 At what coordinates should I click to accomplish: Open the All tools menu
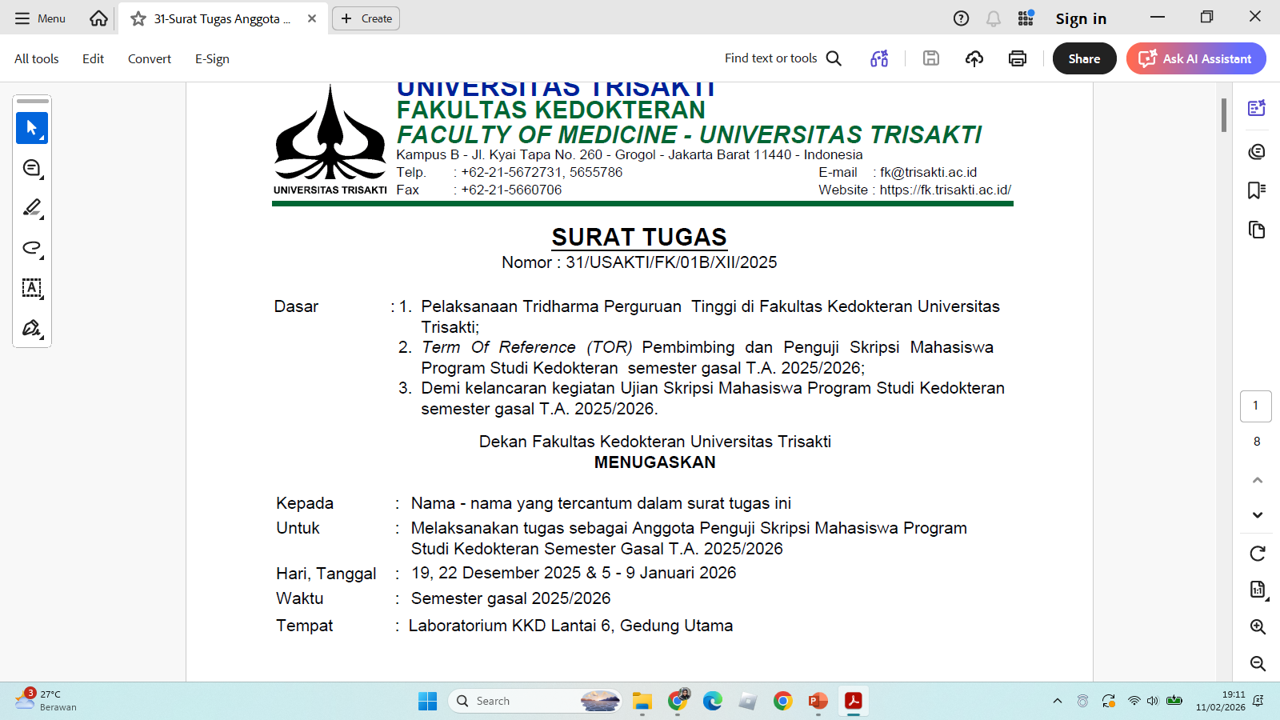point(36,59)
